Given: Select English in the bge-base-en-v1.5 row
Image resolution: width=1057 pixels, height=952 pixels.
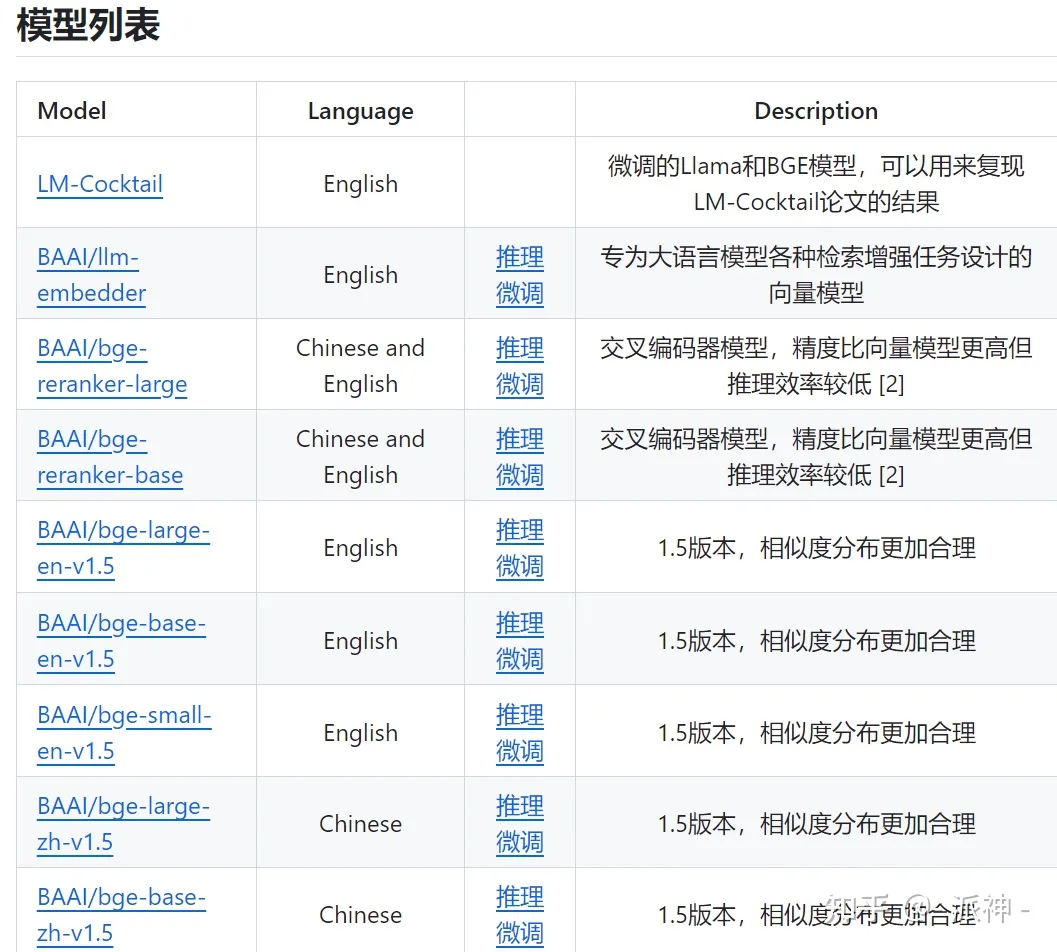Looking at the screenshot, I should (361, 641).
